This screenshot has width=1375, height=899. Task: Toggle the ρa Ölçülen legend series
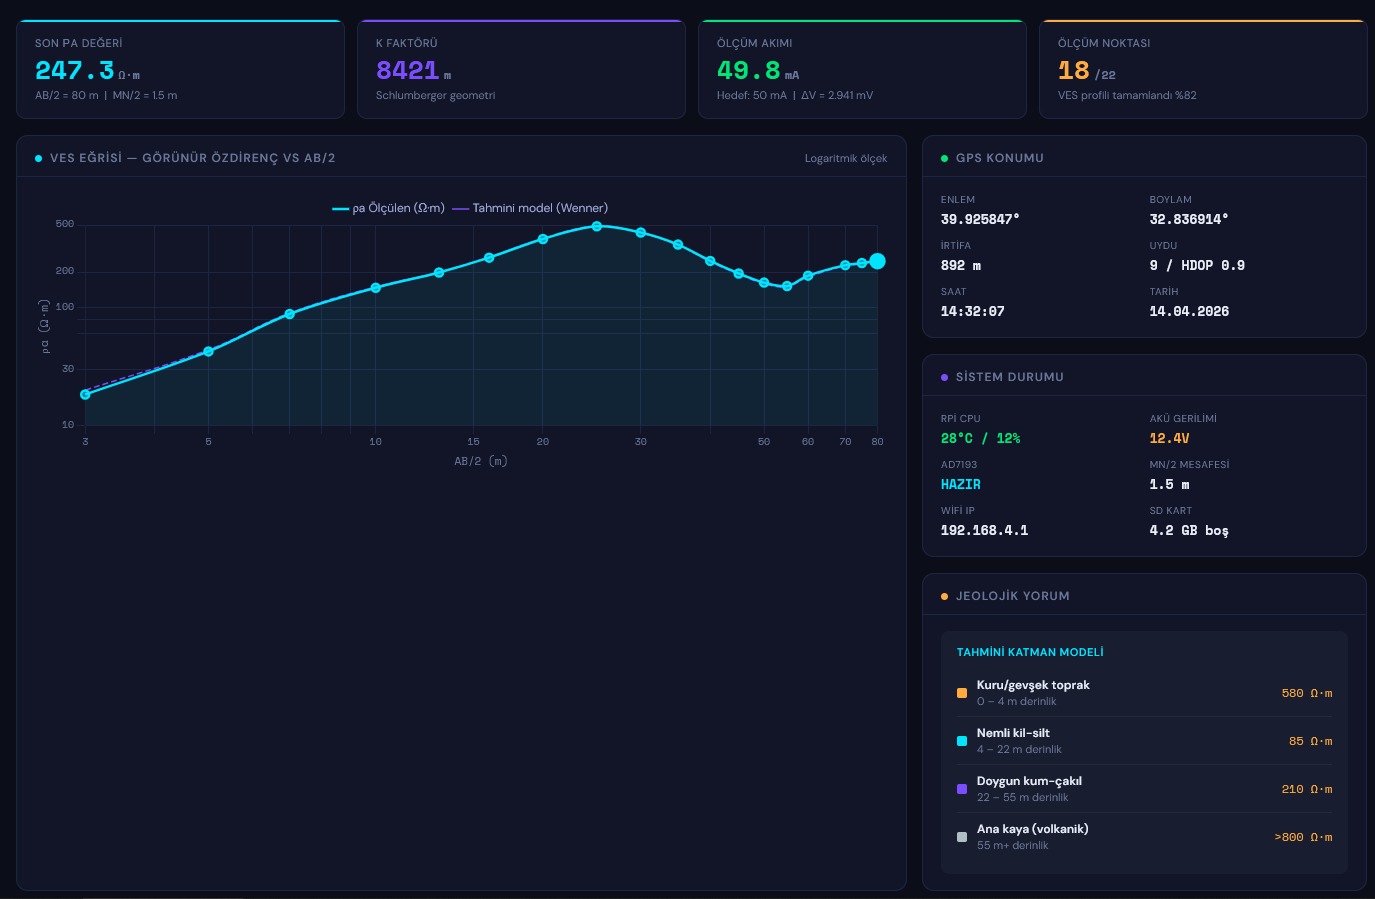pyautogui.click(x=388, y=208)
